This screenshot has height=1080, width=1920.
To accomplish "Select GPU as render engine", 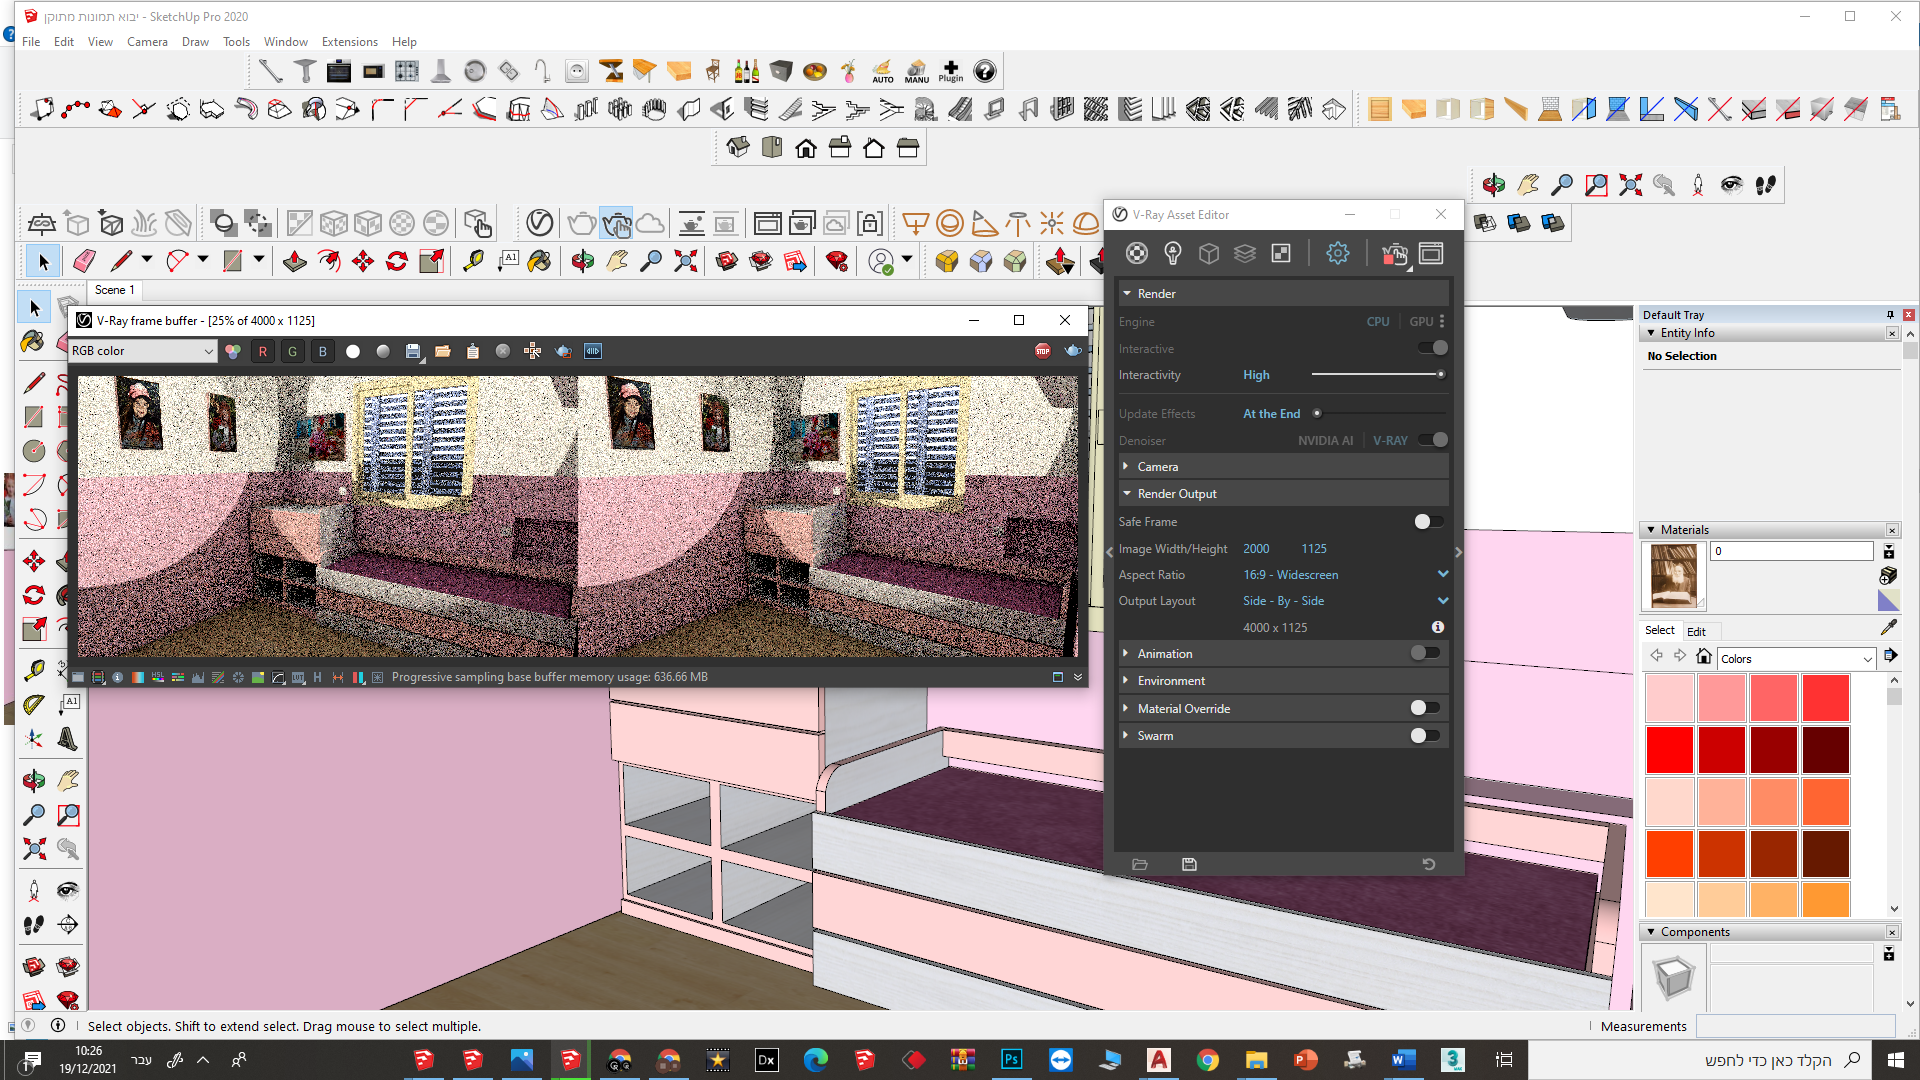I will click(1421, 322).
